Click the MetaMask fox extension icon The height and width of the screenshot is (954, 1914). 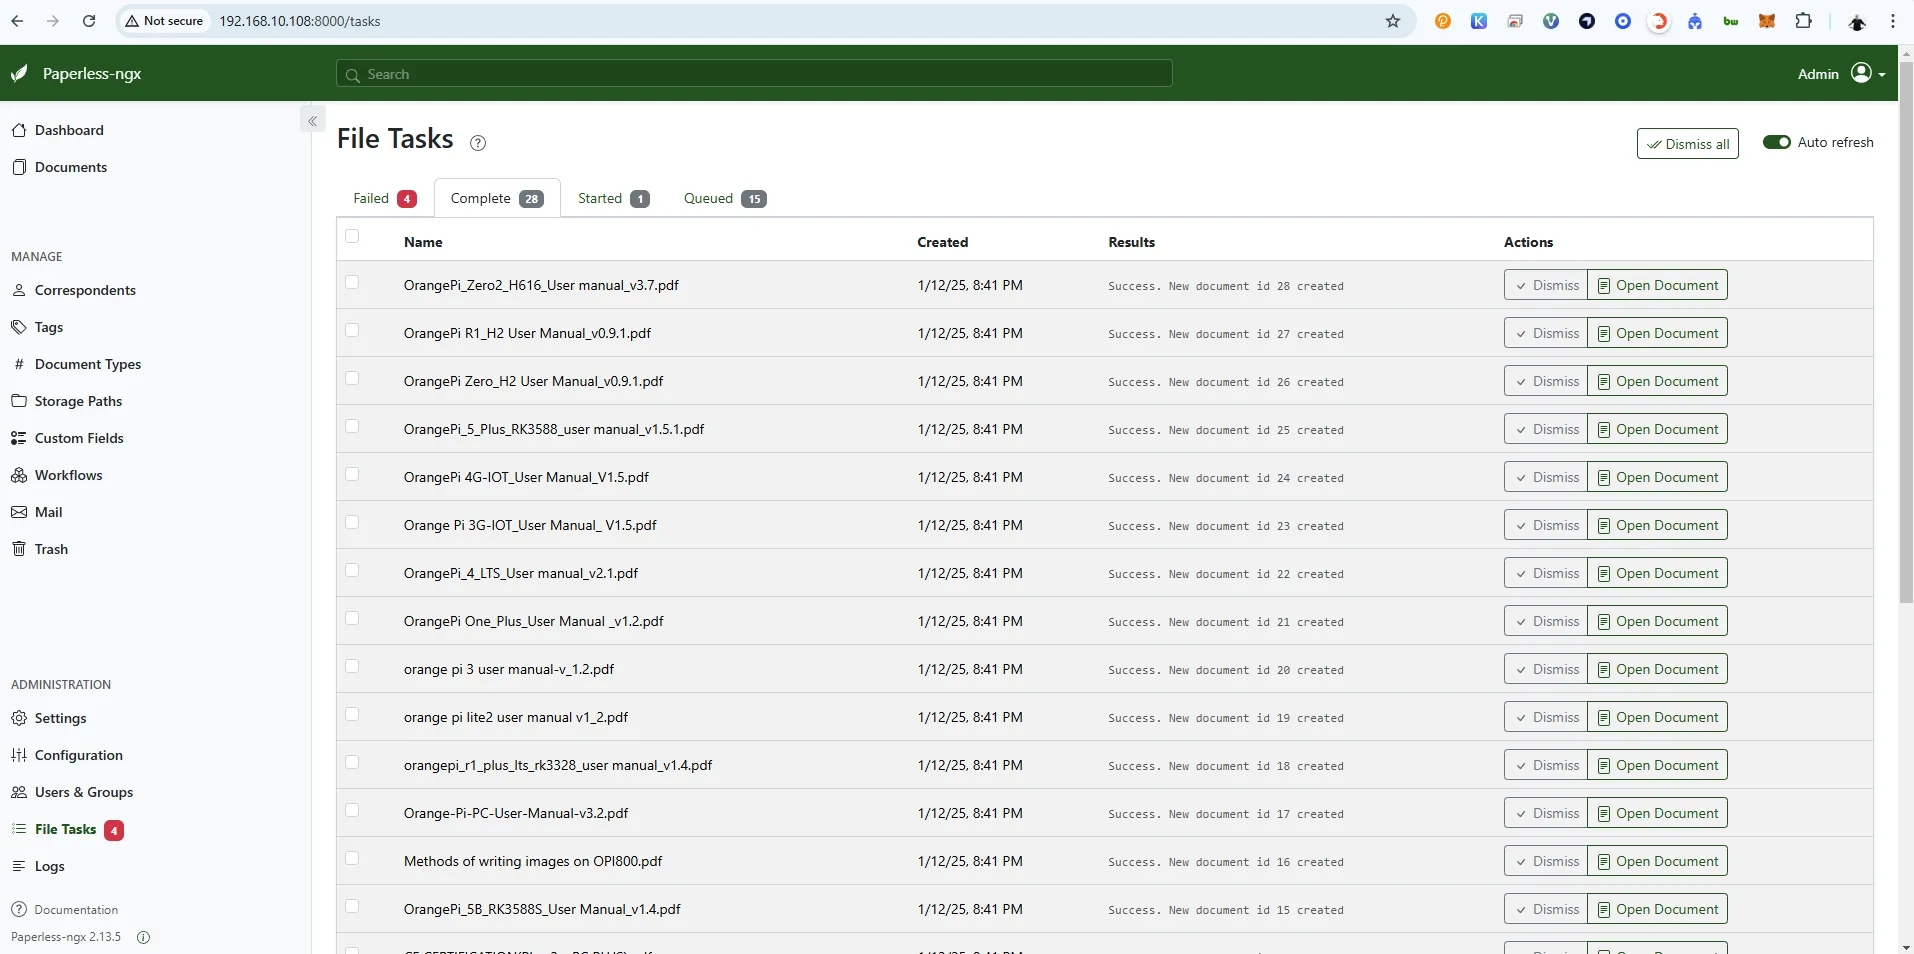(x=1767, y=21)
